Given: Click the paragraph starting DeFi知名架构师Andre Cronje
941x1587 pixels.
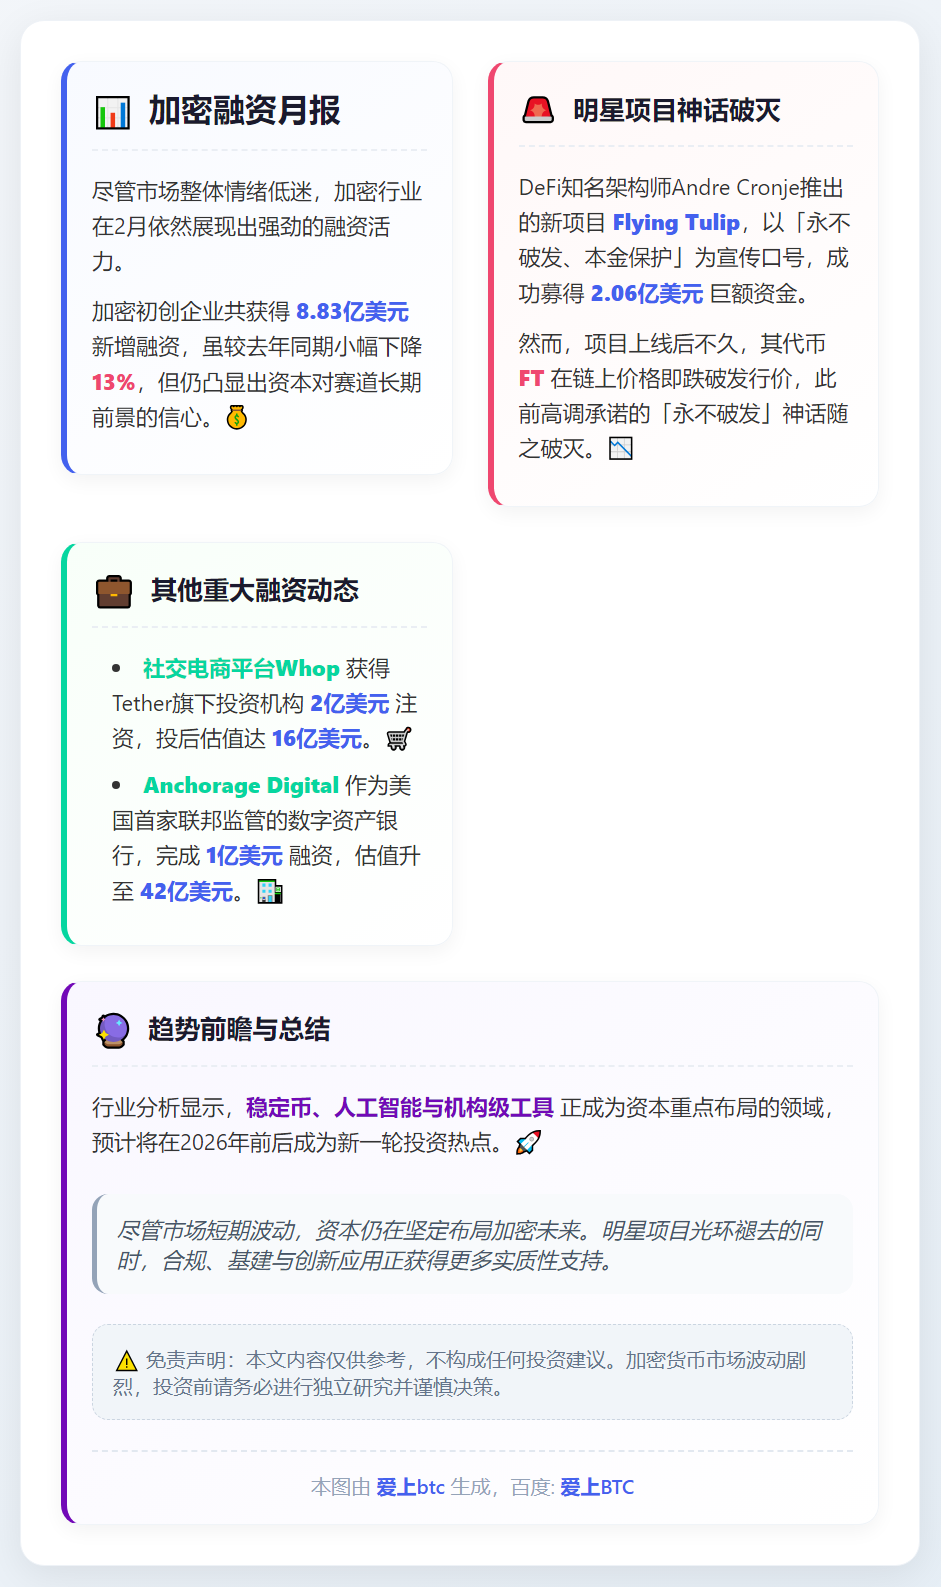Looking at the screenshot, I should tap(684, 240).
